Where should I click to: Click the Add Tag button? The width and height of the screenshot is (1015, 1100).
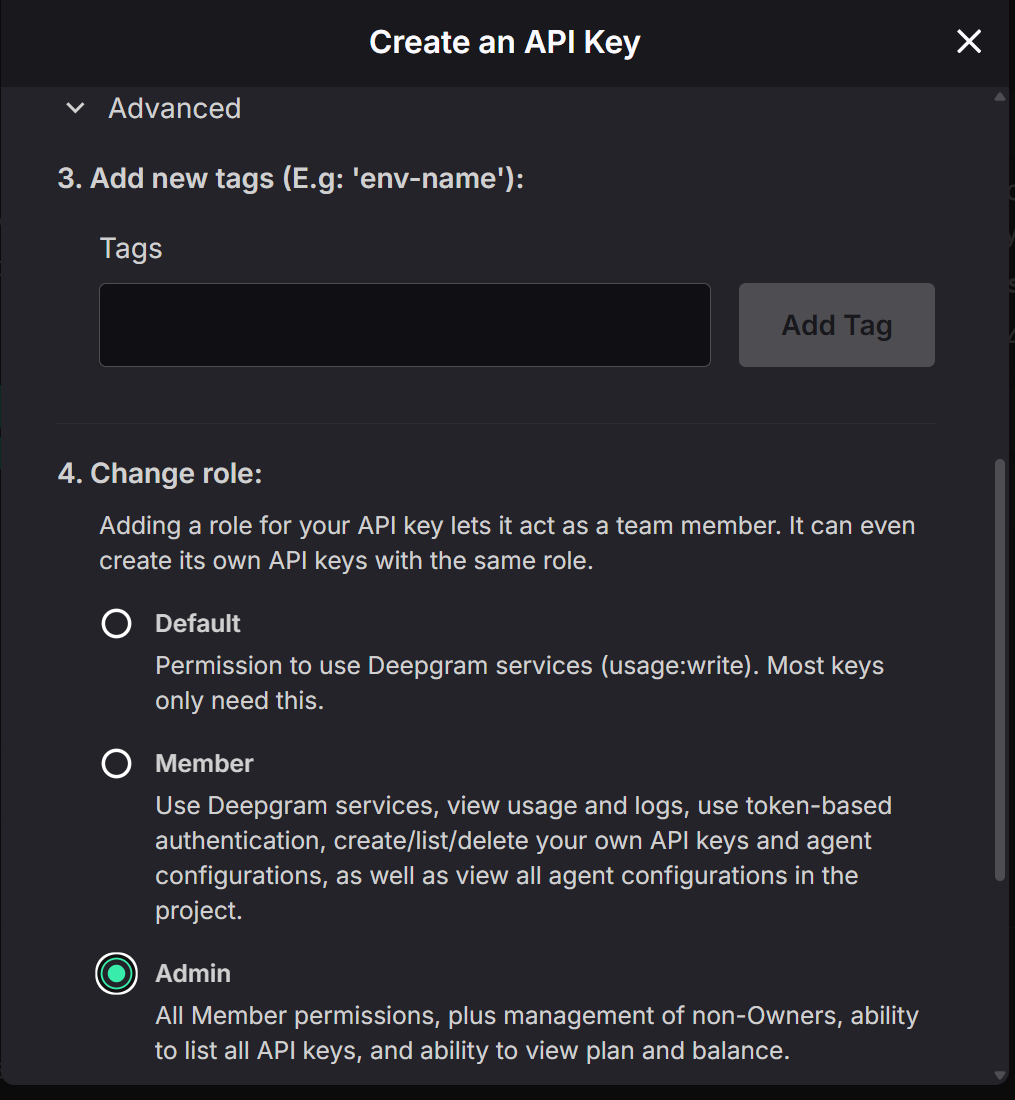[x=836, y=325]
